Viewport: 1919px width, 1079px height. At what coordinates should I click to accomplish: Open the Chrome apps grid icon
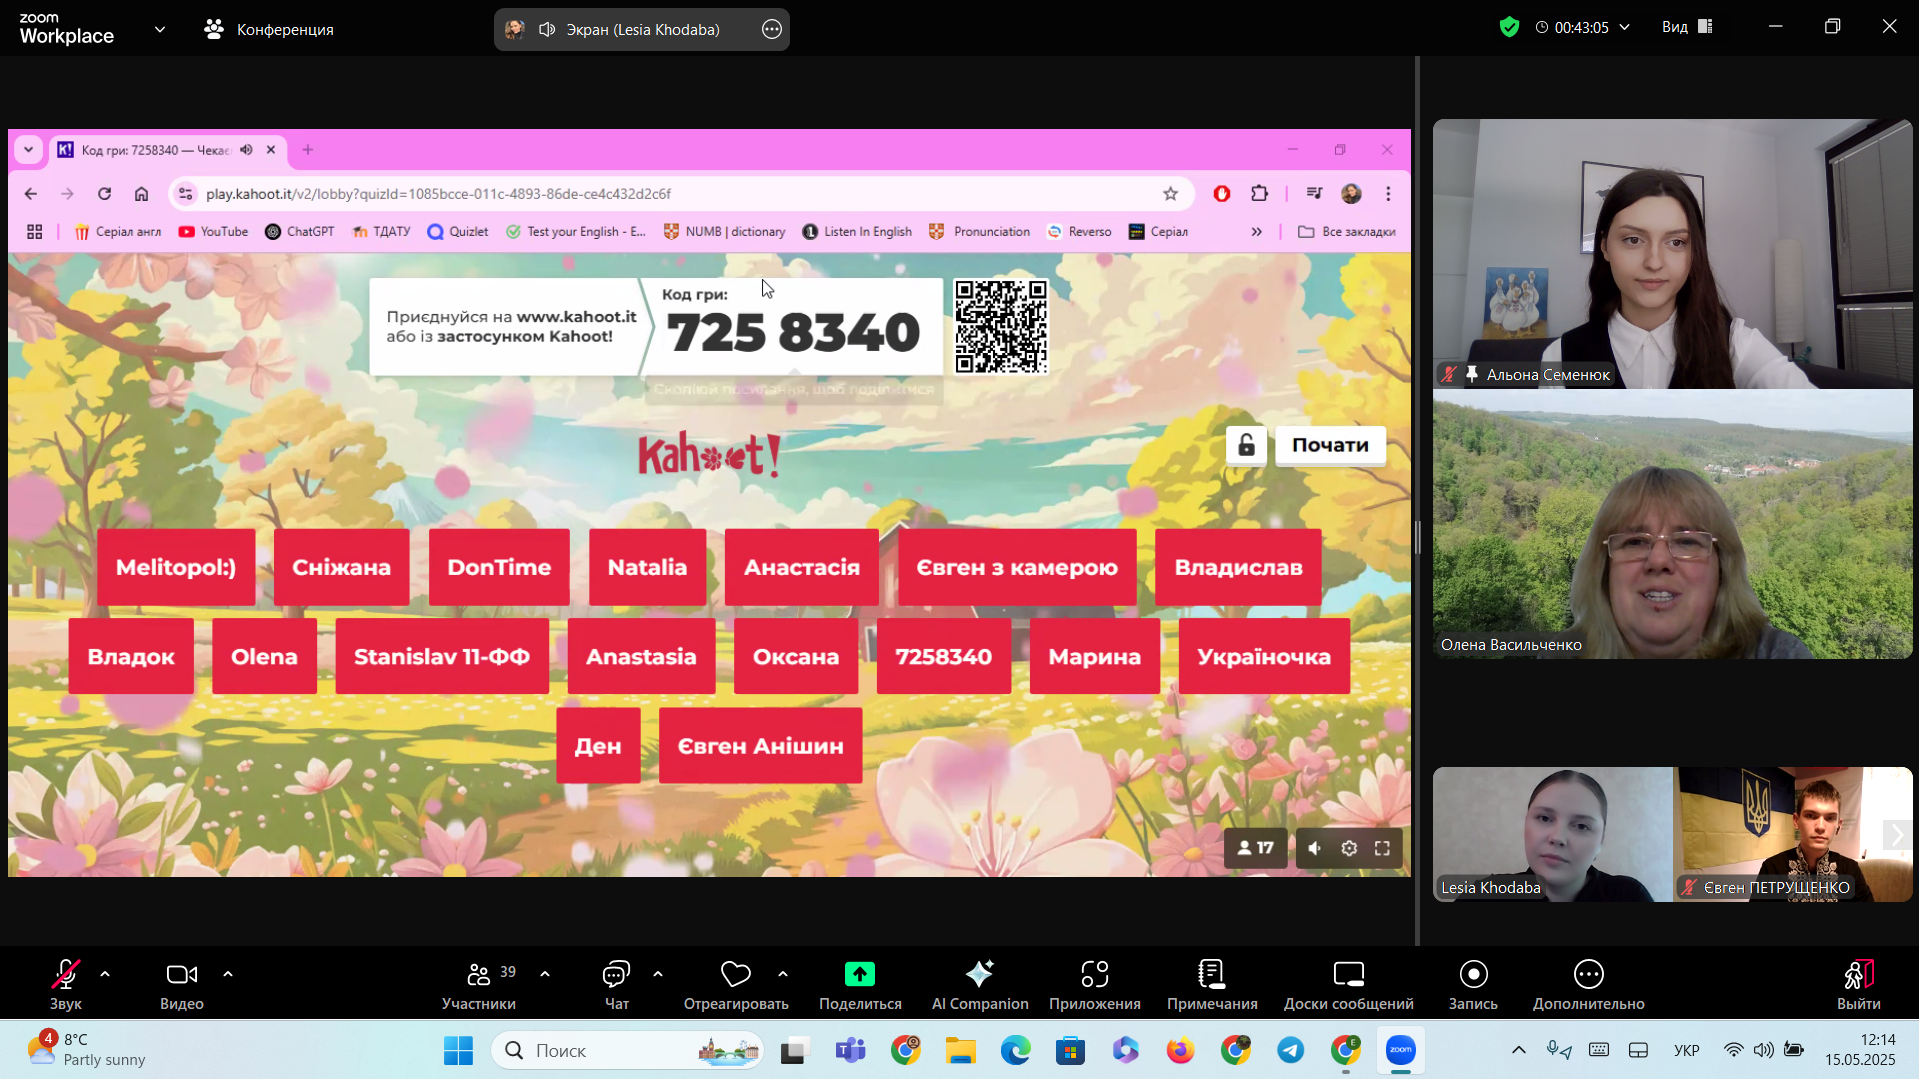[35, 232]
